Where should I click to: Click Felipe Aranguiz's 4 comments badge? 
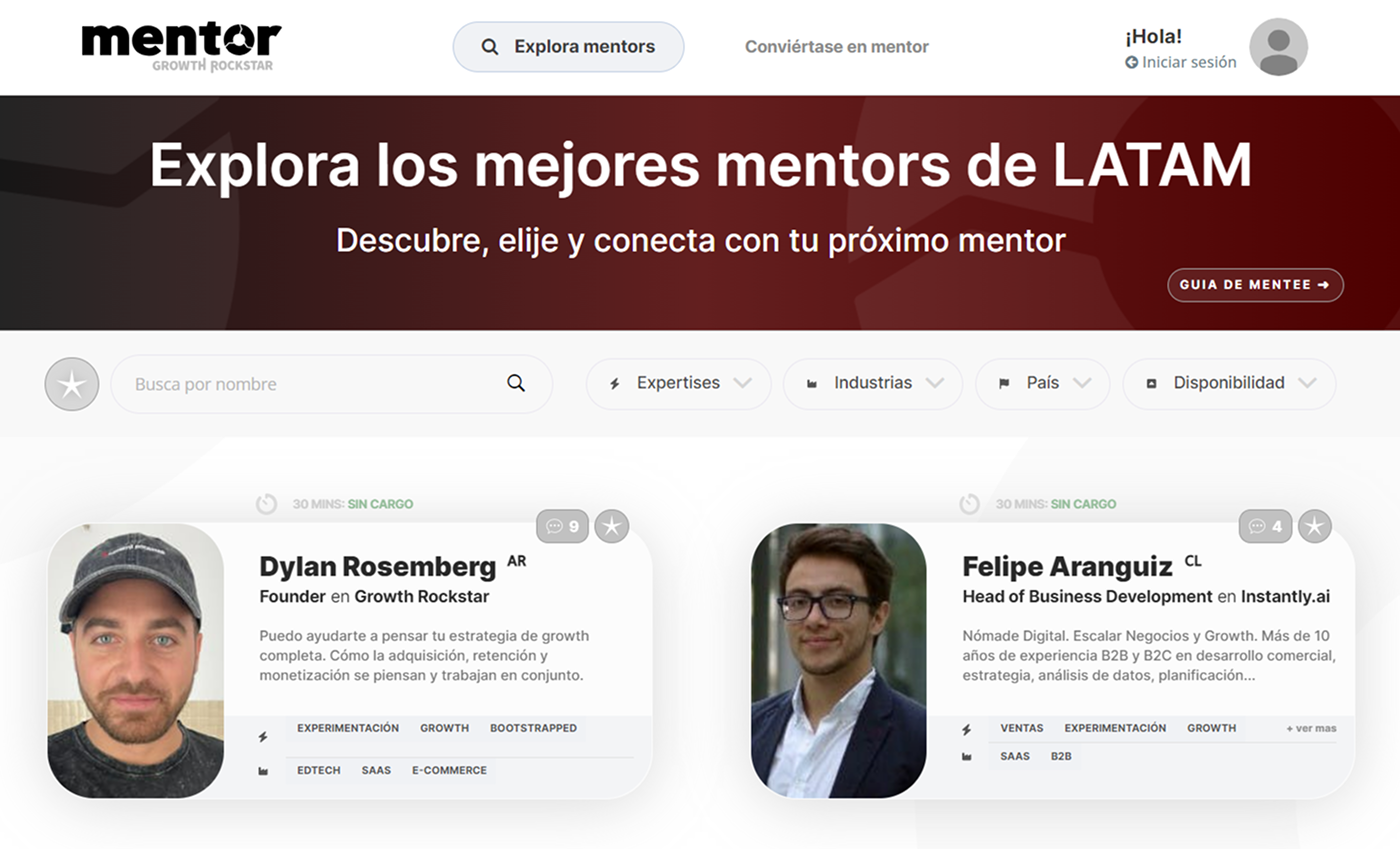pyautogui.click(x=1265, y=526)
